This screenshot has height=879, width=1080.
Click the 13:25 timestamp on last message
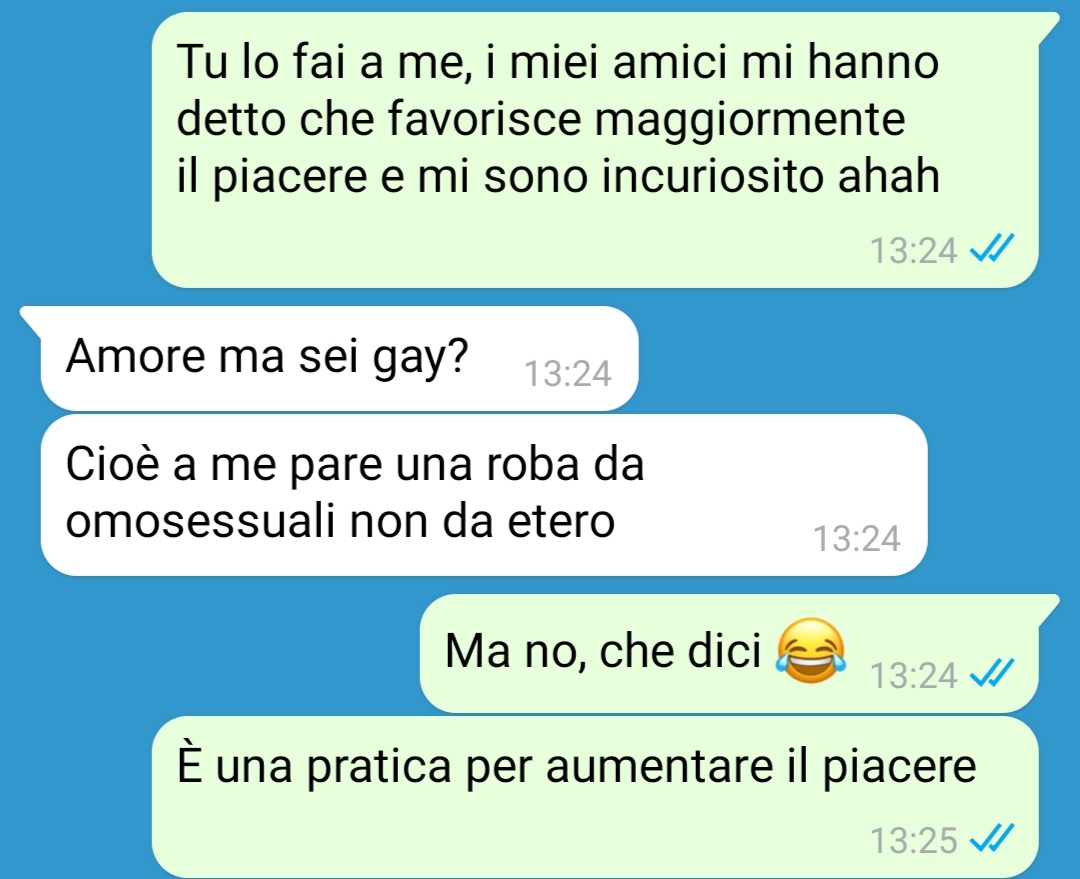913,840
